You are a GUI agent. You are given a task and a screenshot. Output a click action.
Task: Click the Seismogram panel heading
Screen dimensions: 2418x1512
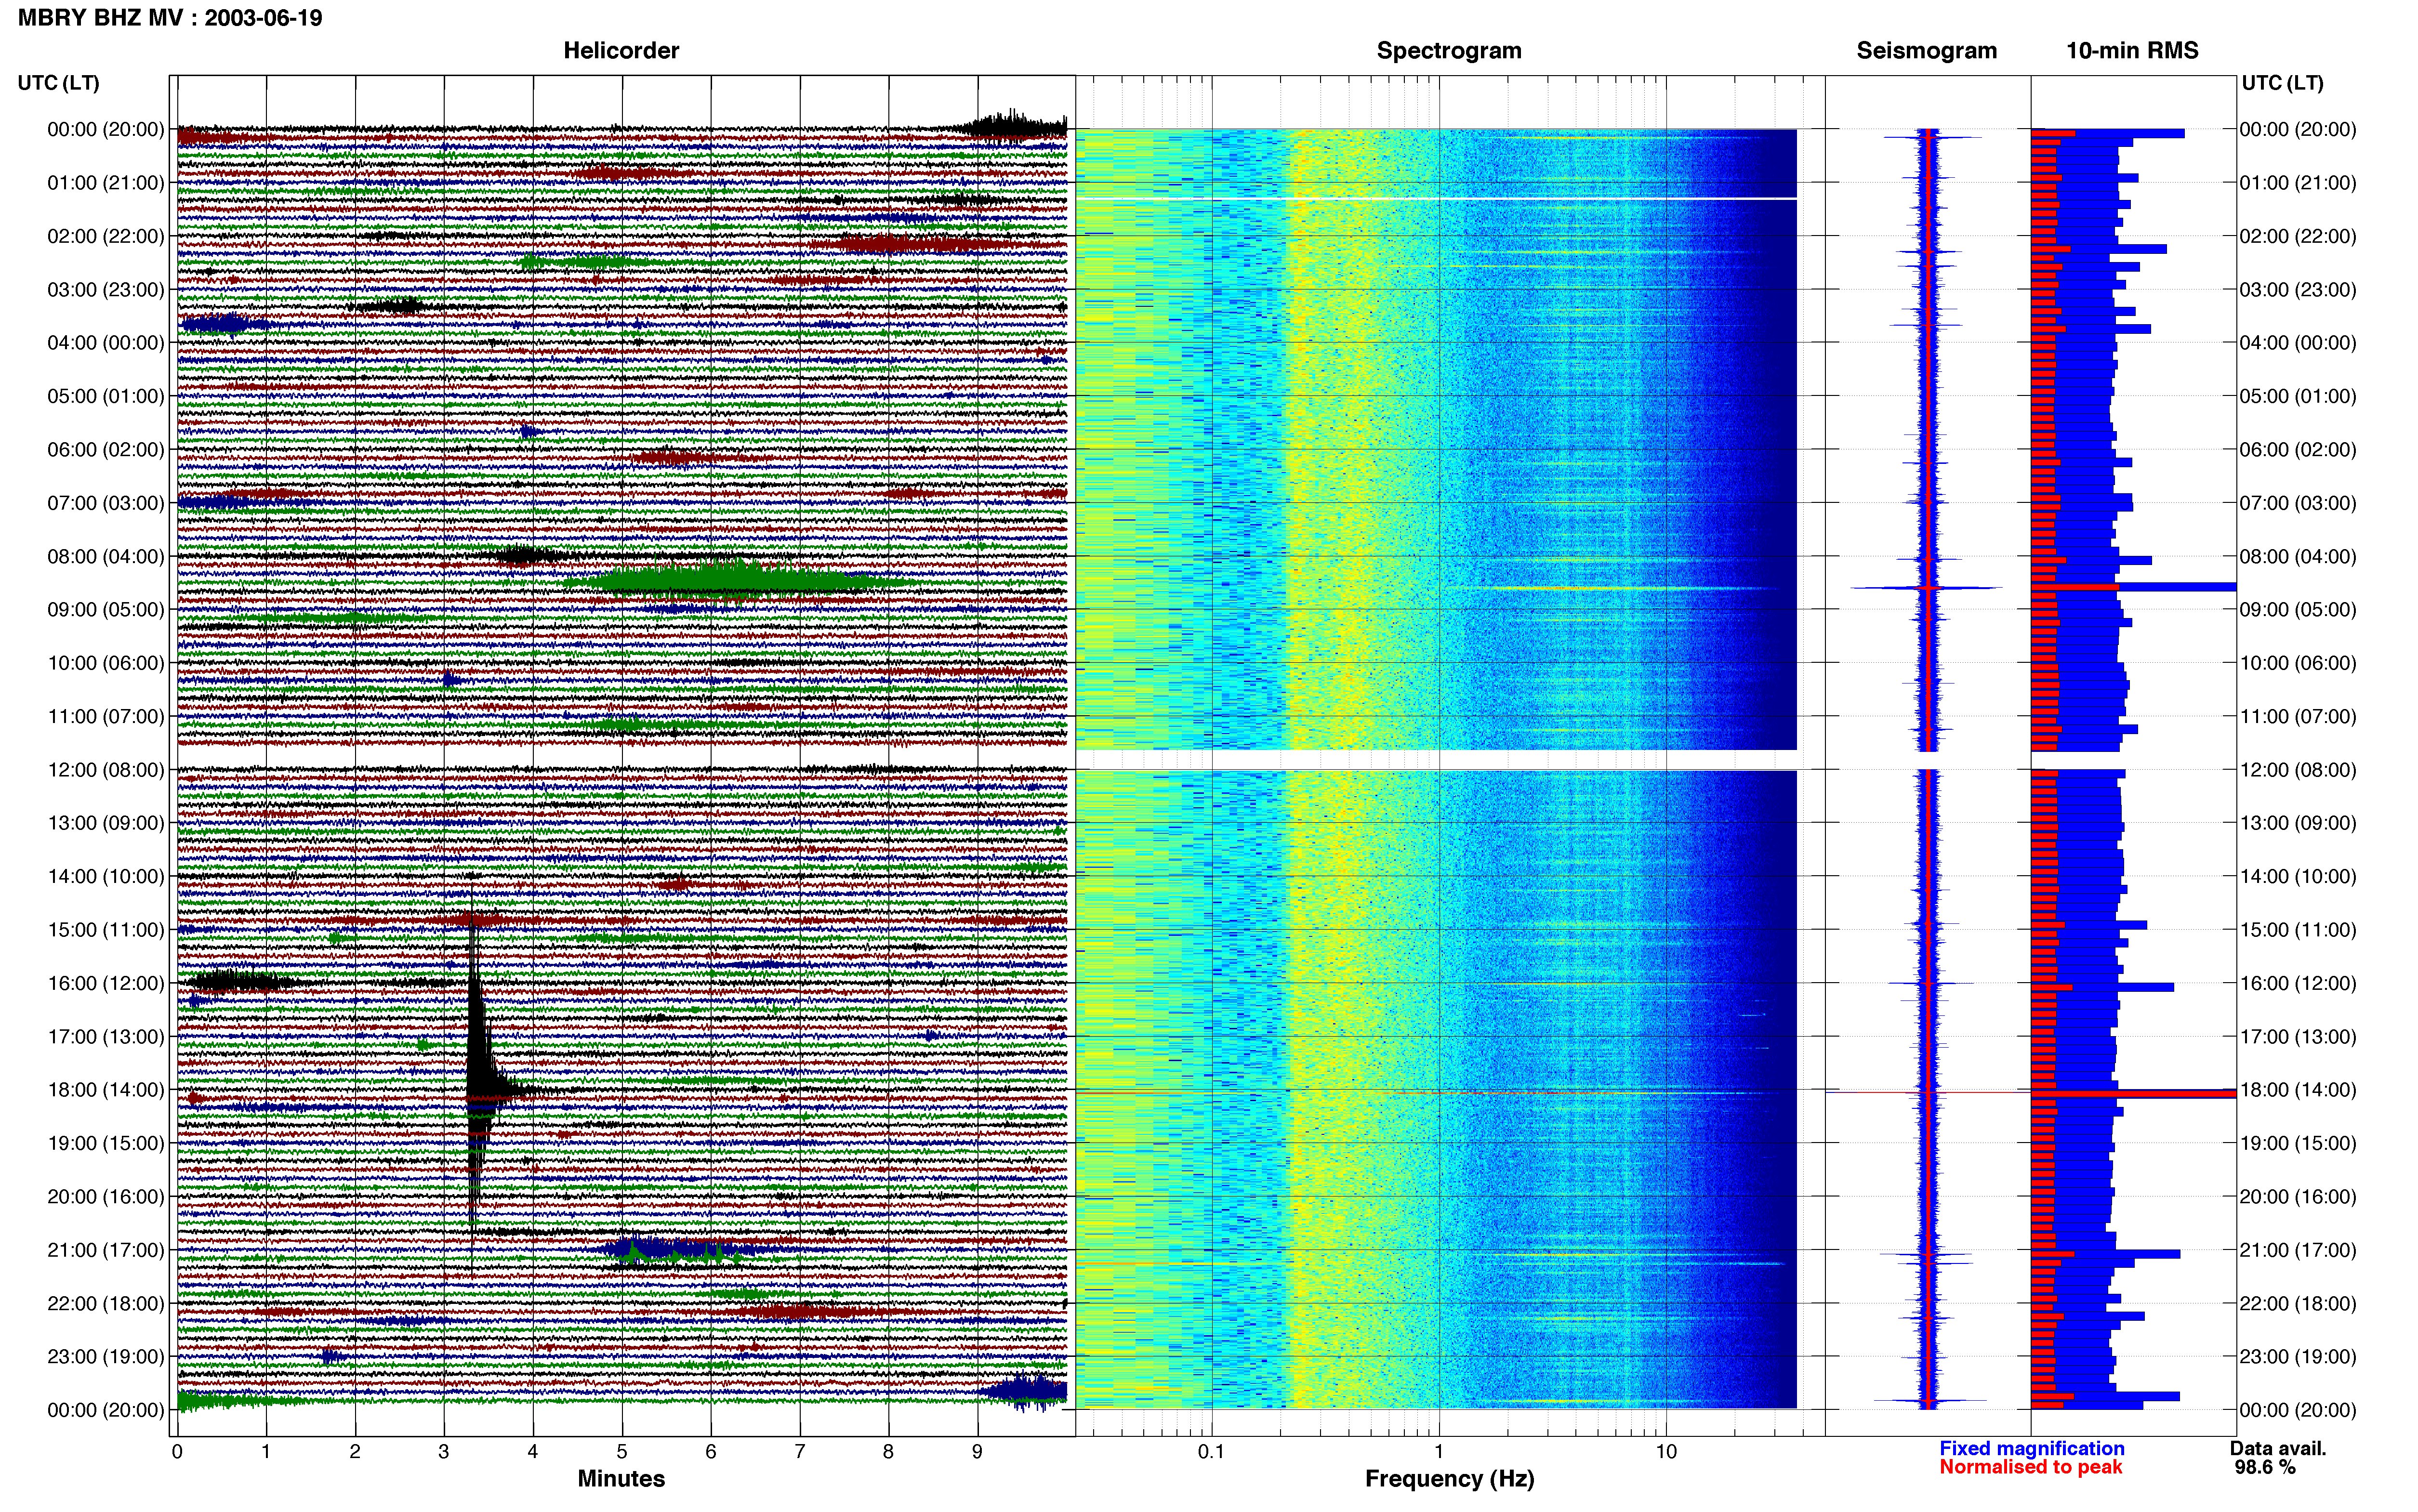pos(1927,51)
